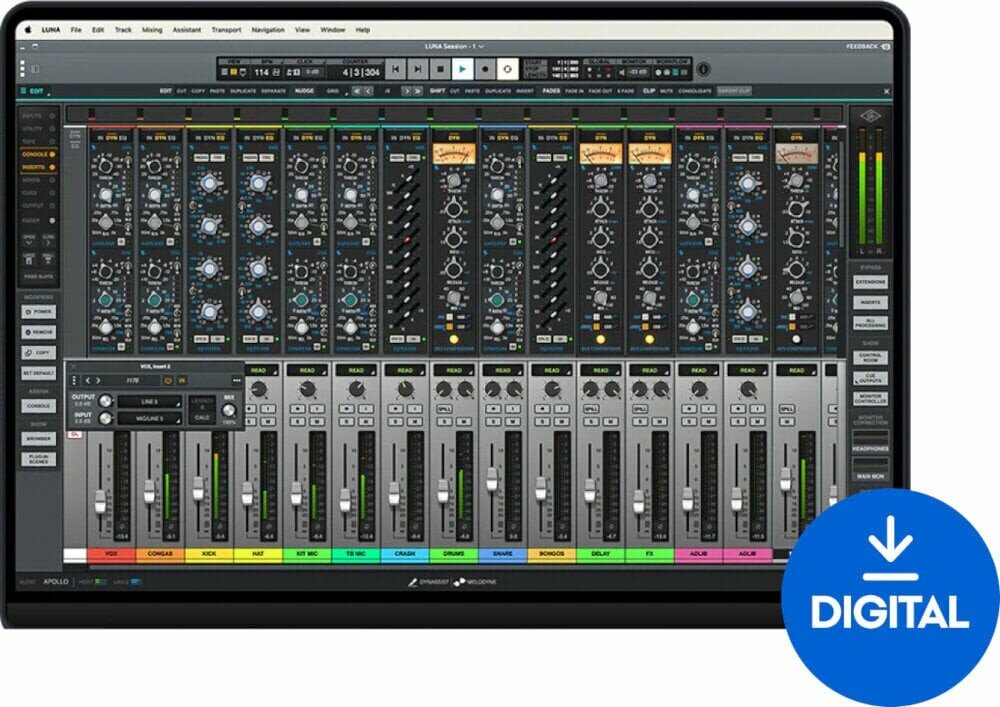Toggle the INSERTS row visibility
Screen dimensions: 1000x707
34,167
